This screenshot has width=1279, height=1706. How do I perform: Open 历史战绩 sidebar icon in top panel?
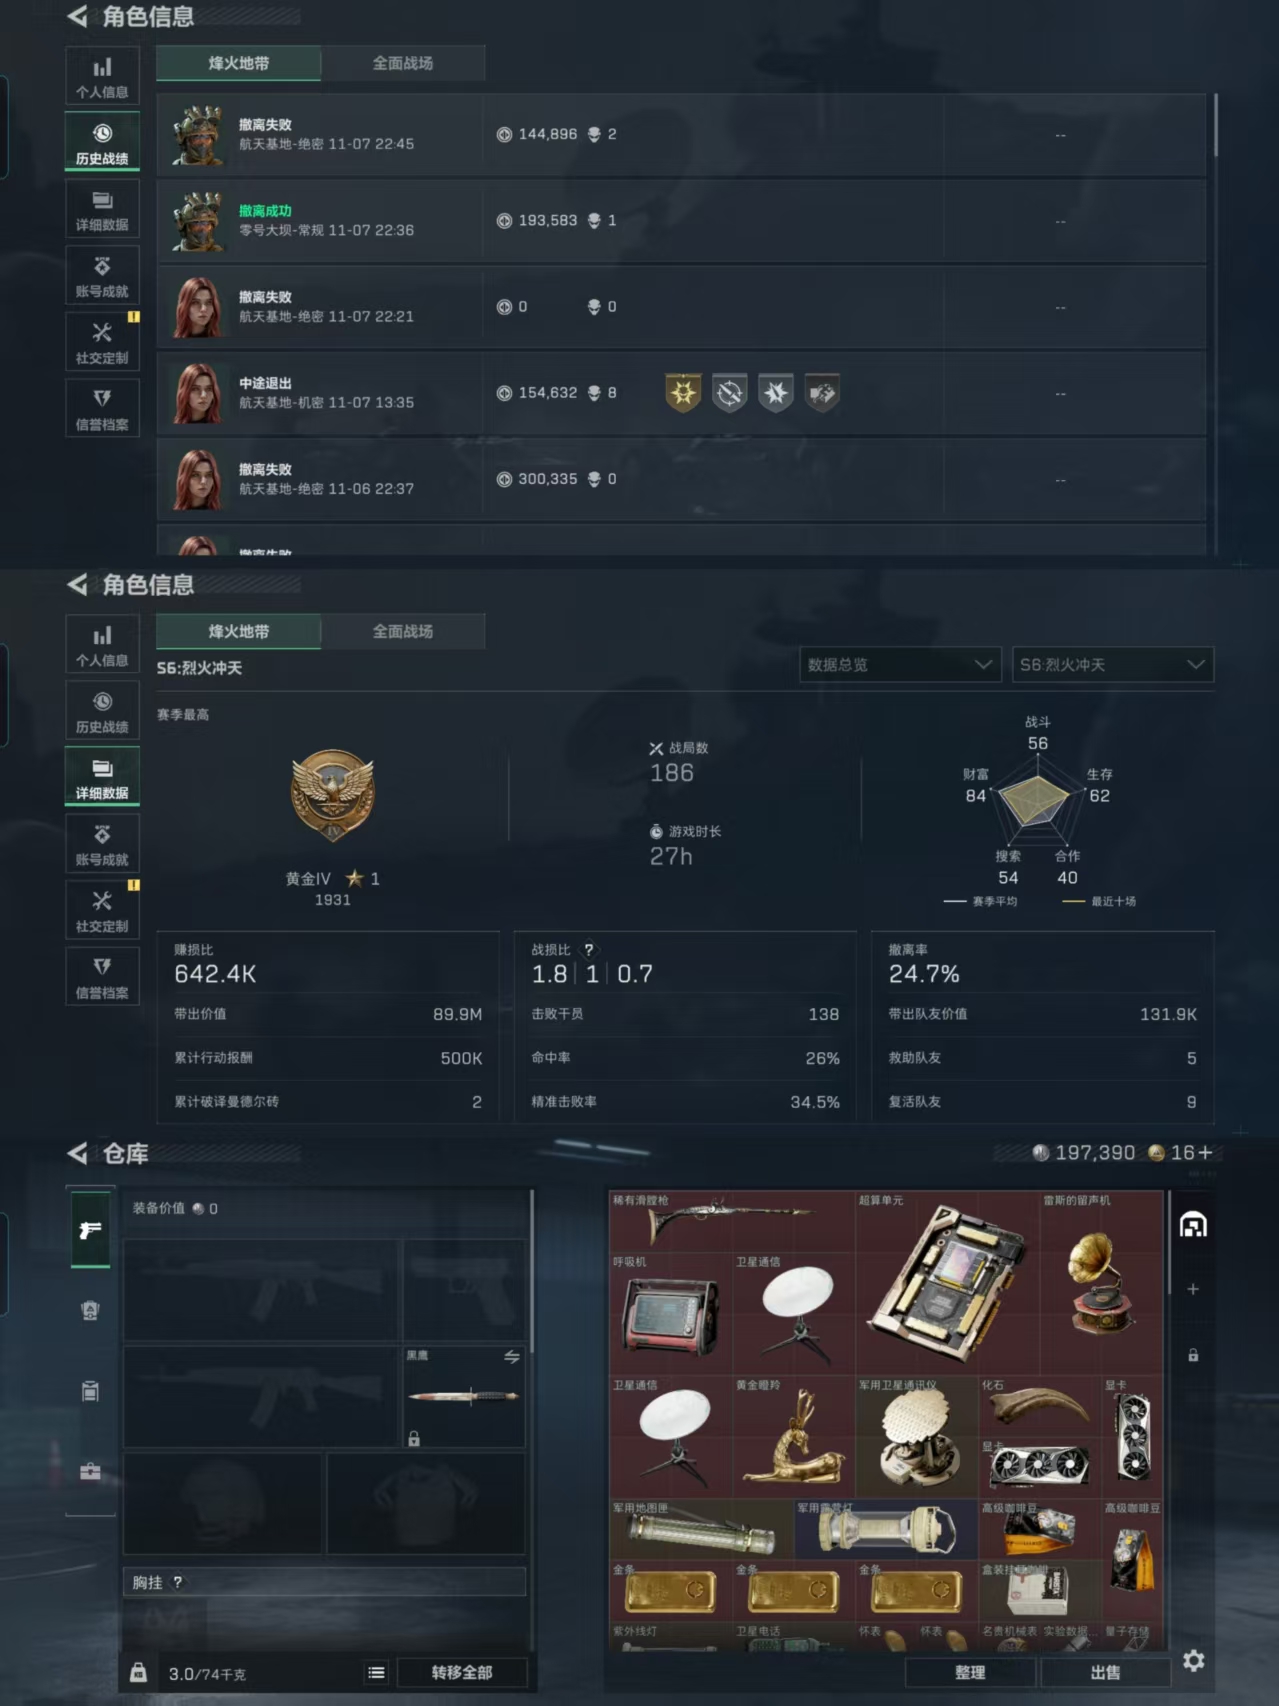click(x=102, y=142)
